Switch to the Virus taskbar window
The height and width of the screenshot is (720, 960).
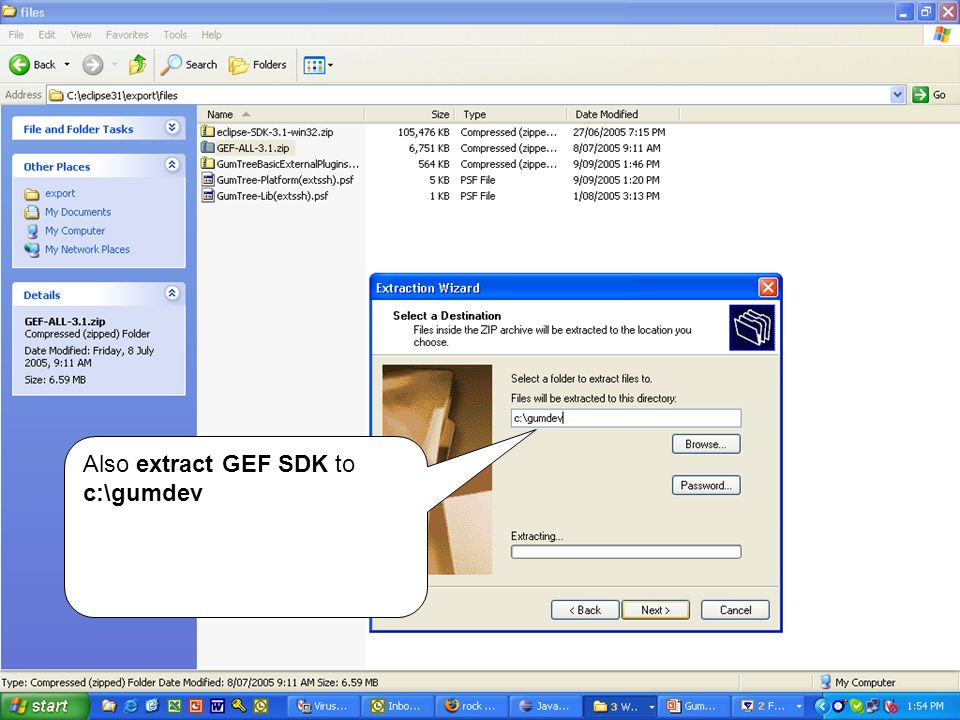[x=324, y=706]
